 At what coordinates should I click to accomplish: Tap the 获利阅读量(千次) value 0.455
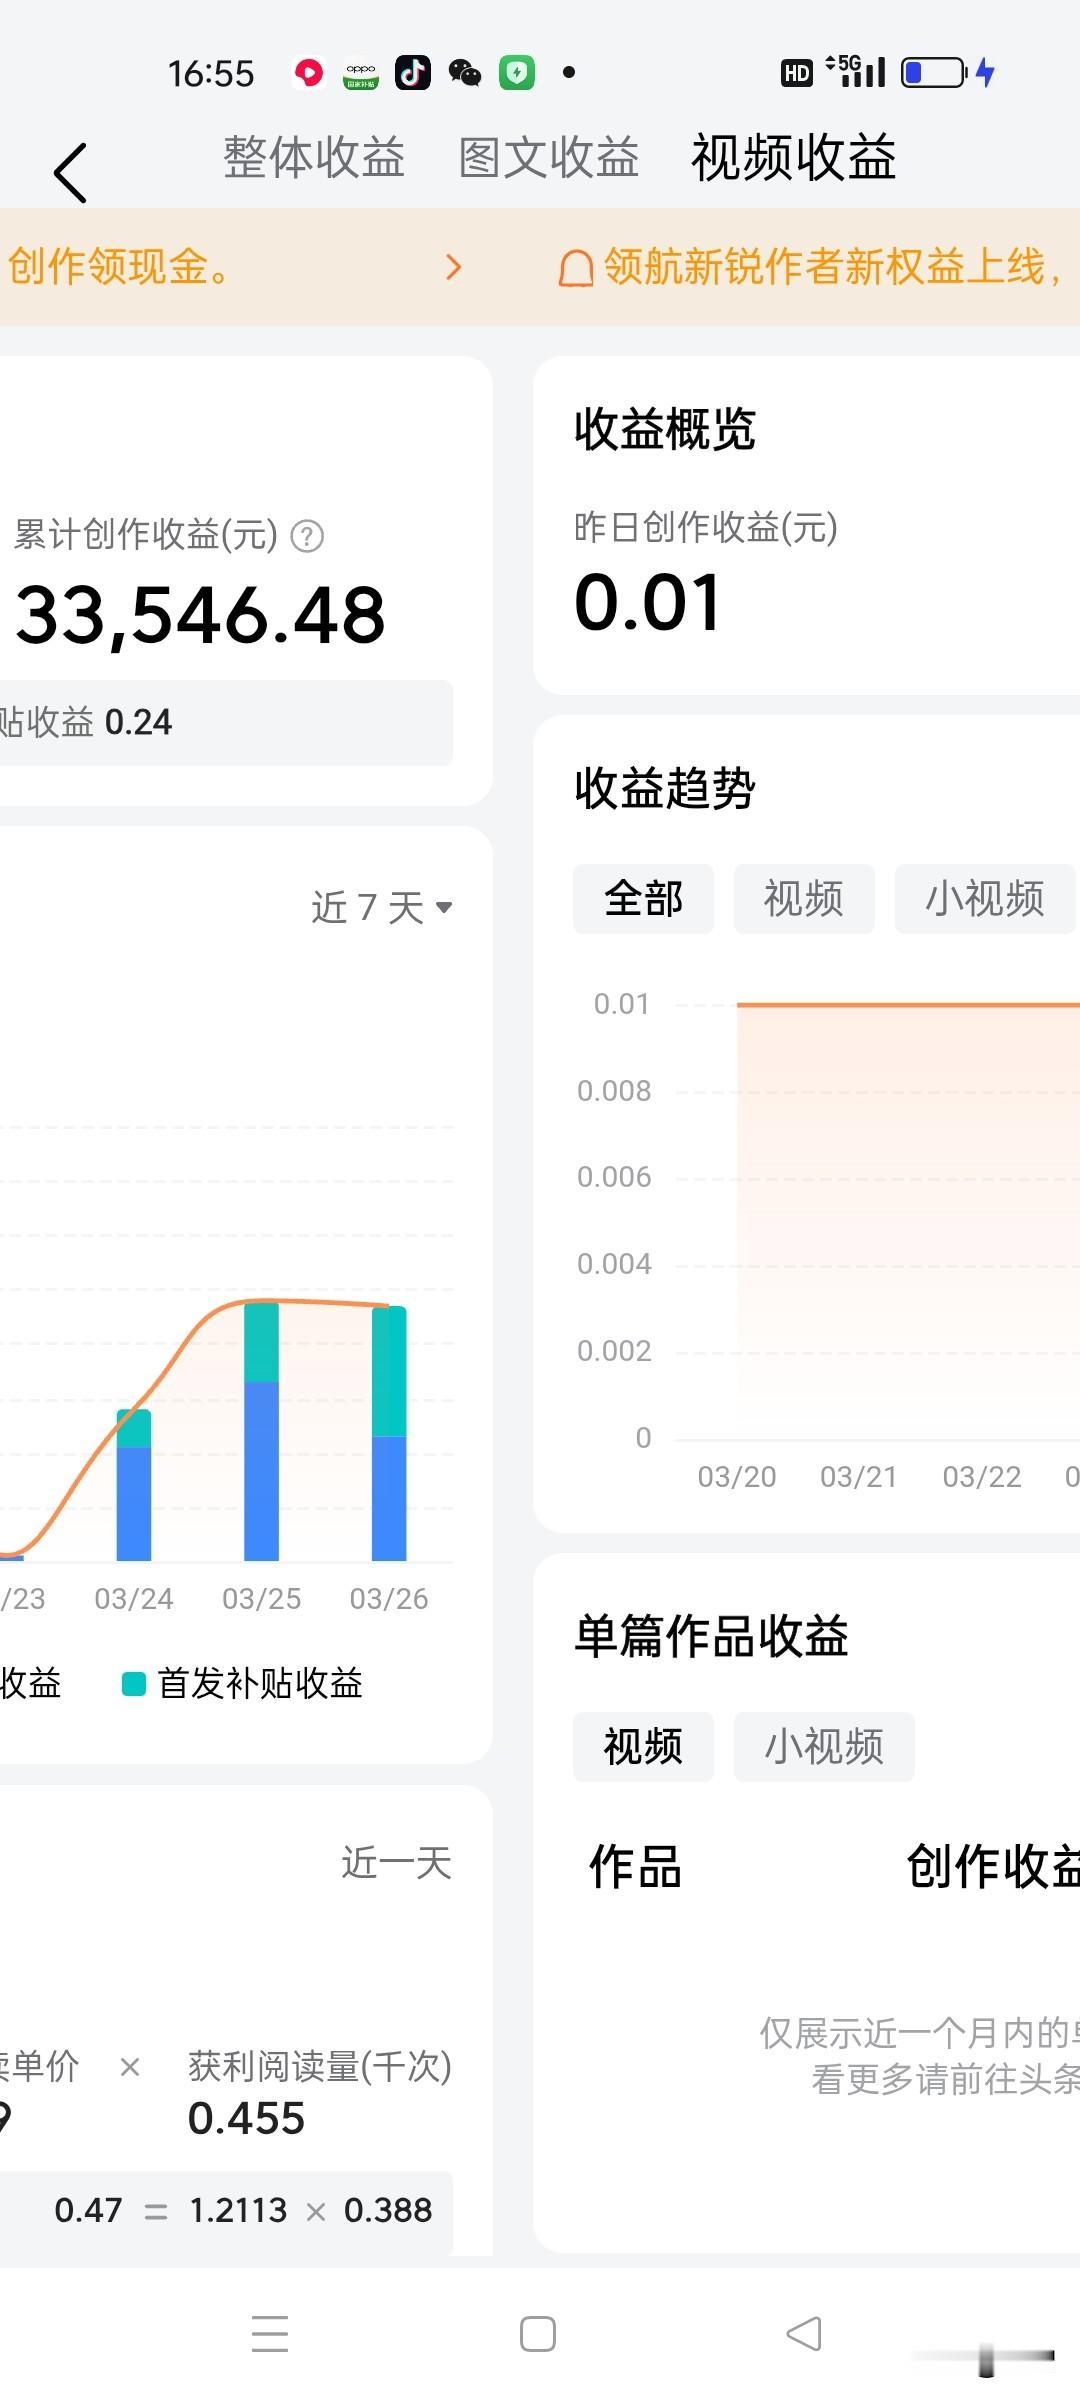[246, 2118]
